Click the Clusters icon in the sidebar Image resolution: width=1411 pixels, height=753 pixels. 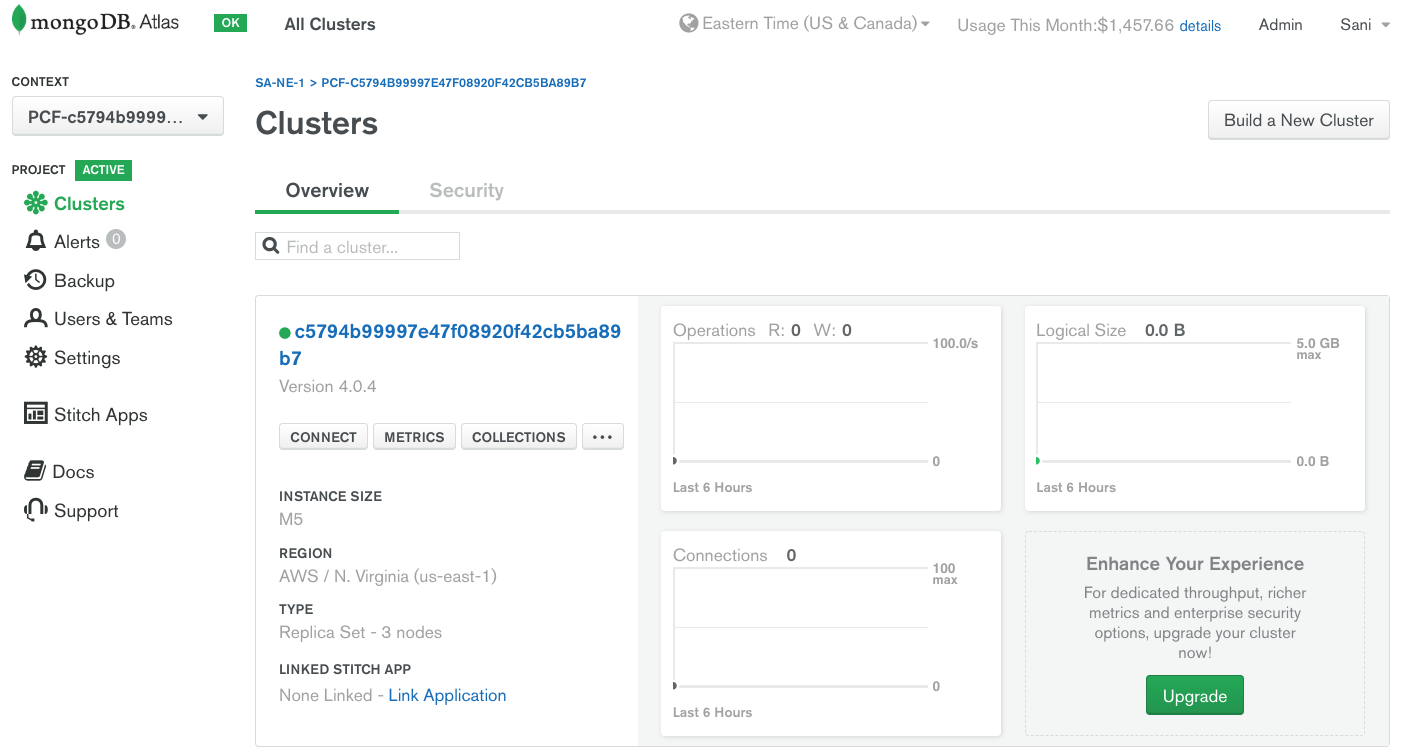click(x=36, y=204)
